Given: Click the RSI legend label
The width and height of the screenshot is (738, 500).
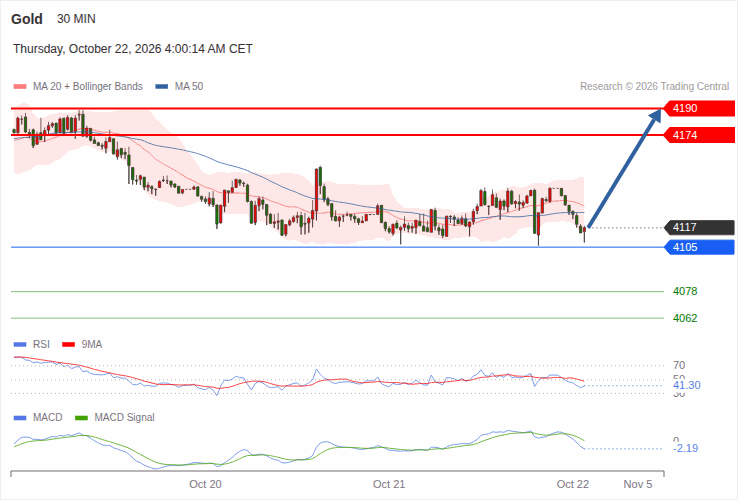Looking at the screenshot, I should [41, 345].
